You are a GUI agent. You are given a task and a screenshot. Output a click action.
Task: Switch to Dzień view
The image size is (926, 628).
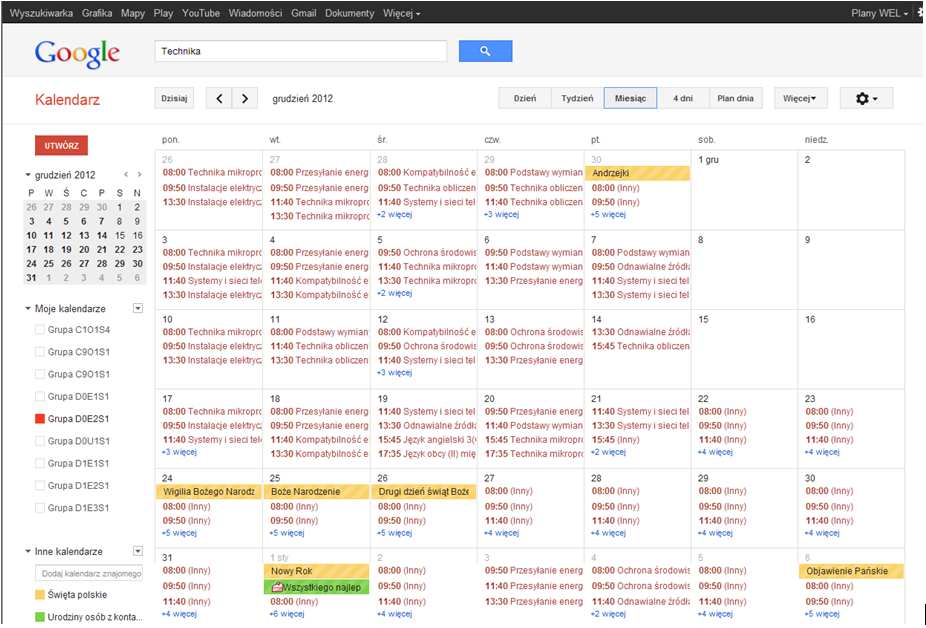[x=525, y=99]
